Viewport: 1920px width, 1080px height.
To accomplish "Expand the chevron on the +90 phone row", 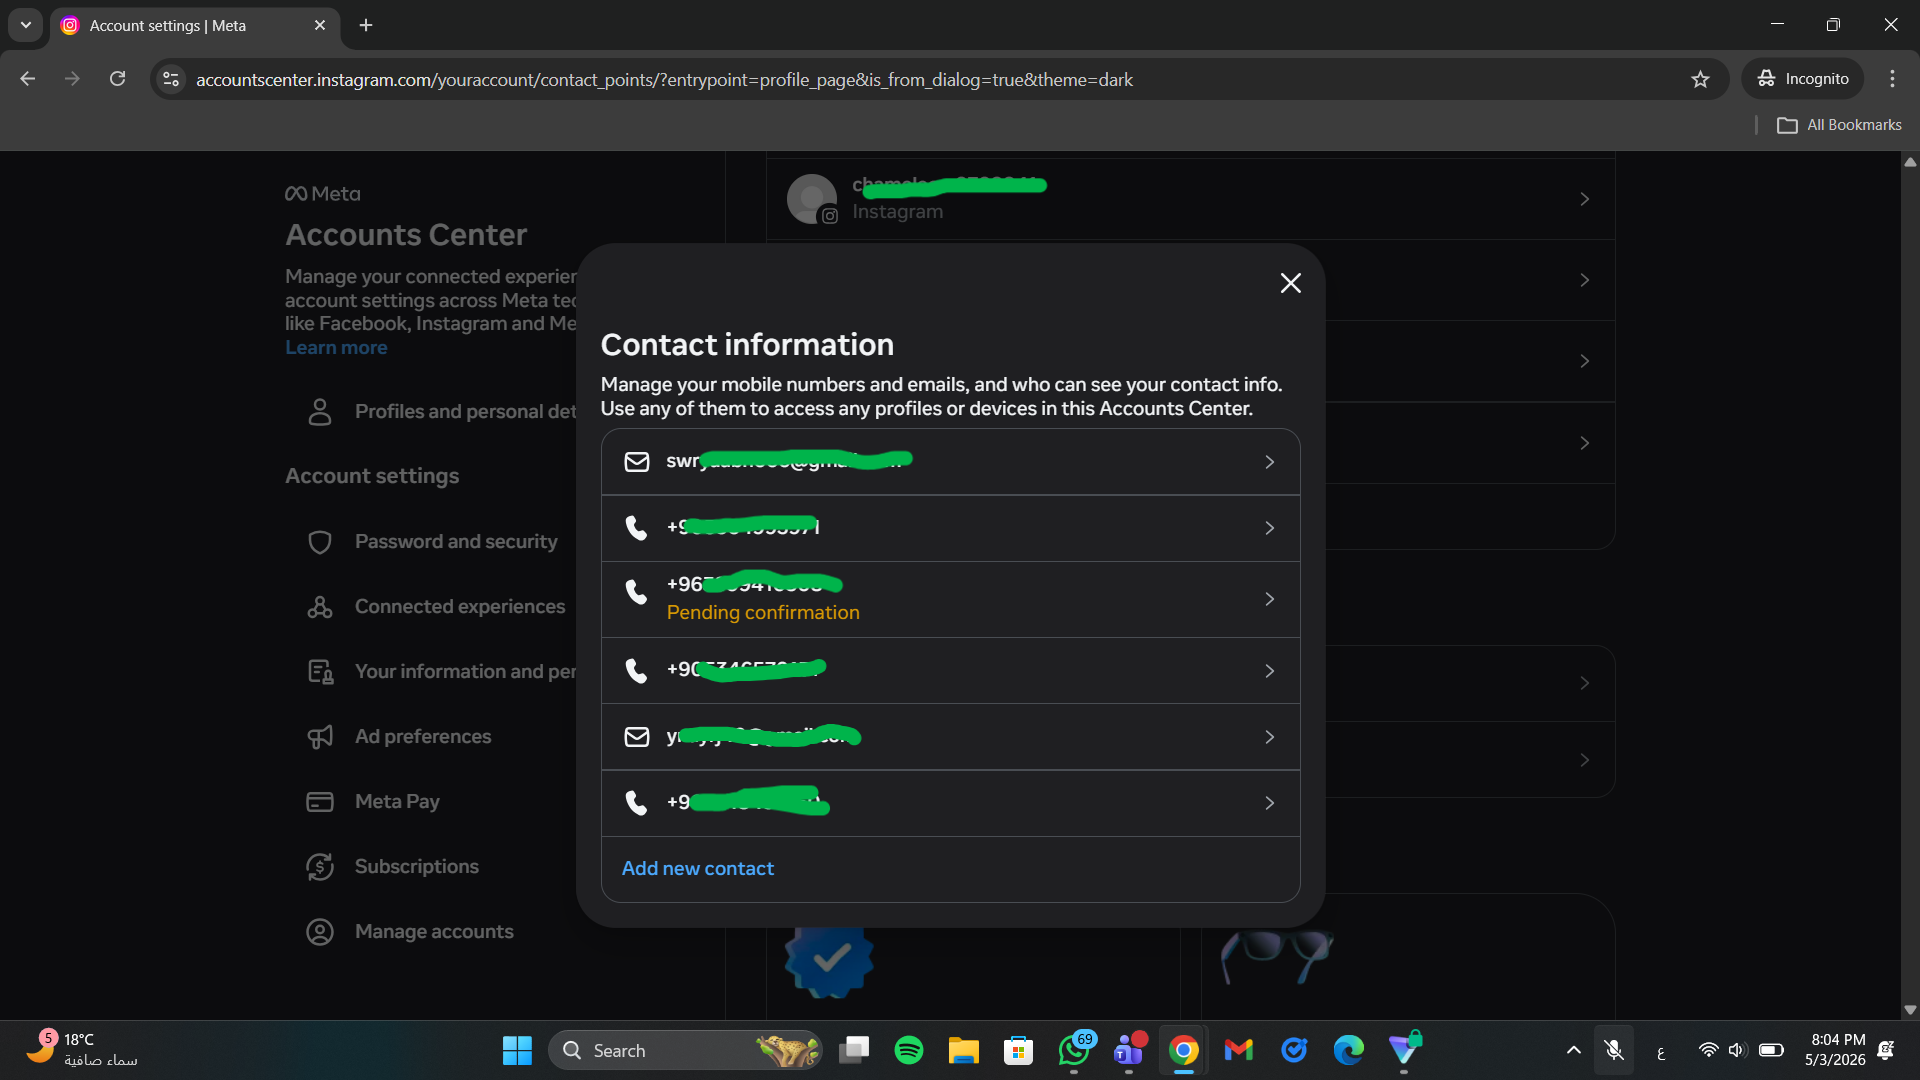I will [x=1269, y=671].
